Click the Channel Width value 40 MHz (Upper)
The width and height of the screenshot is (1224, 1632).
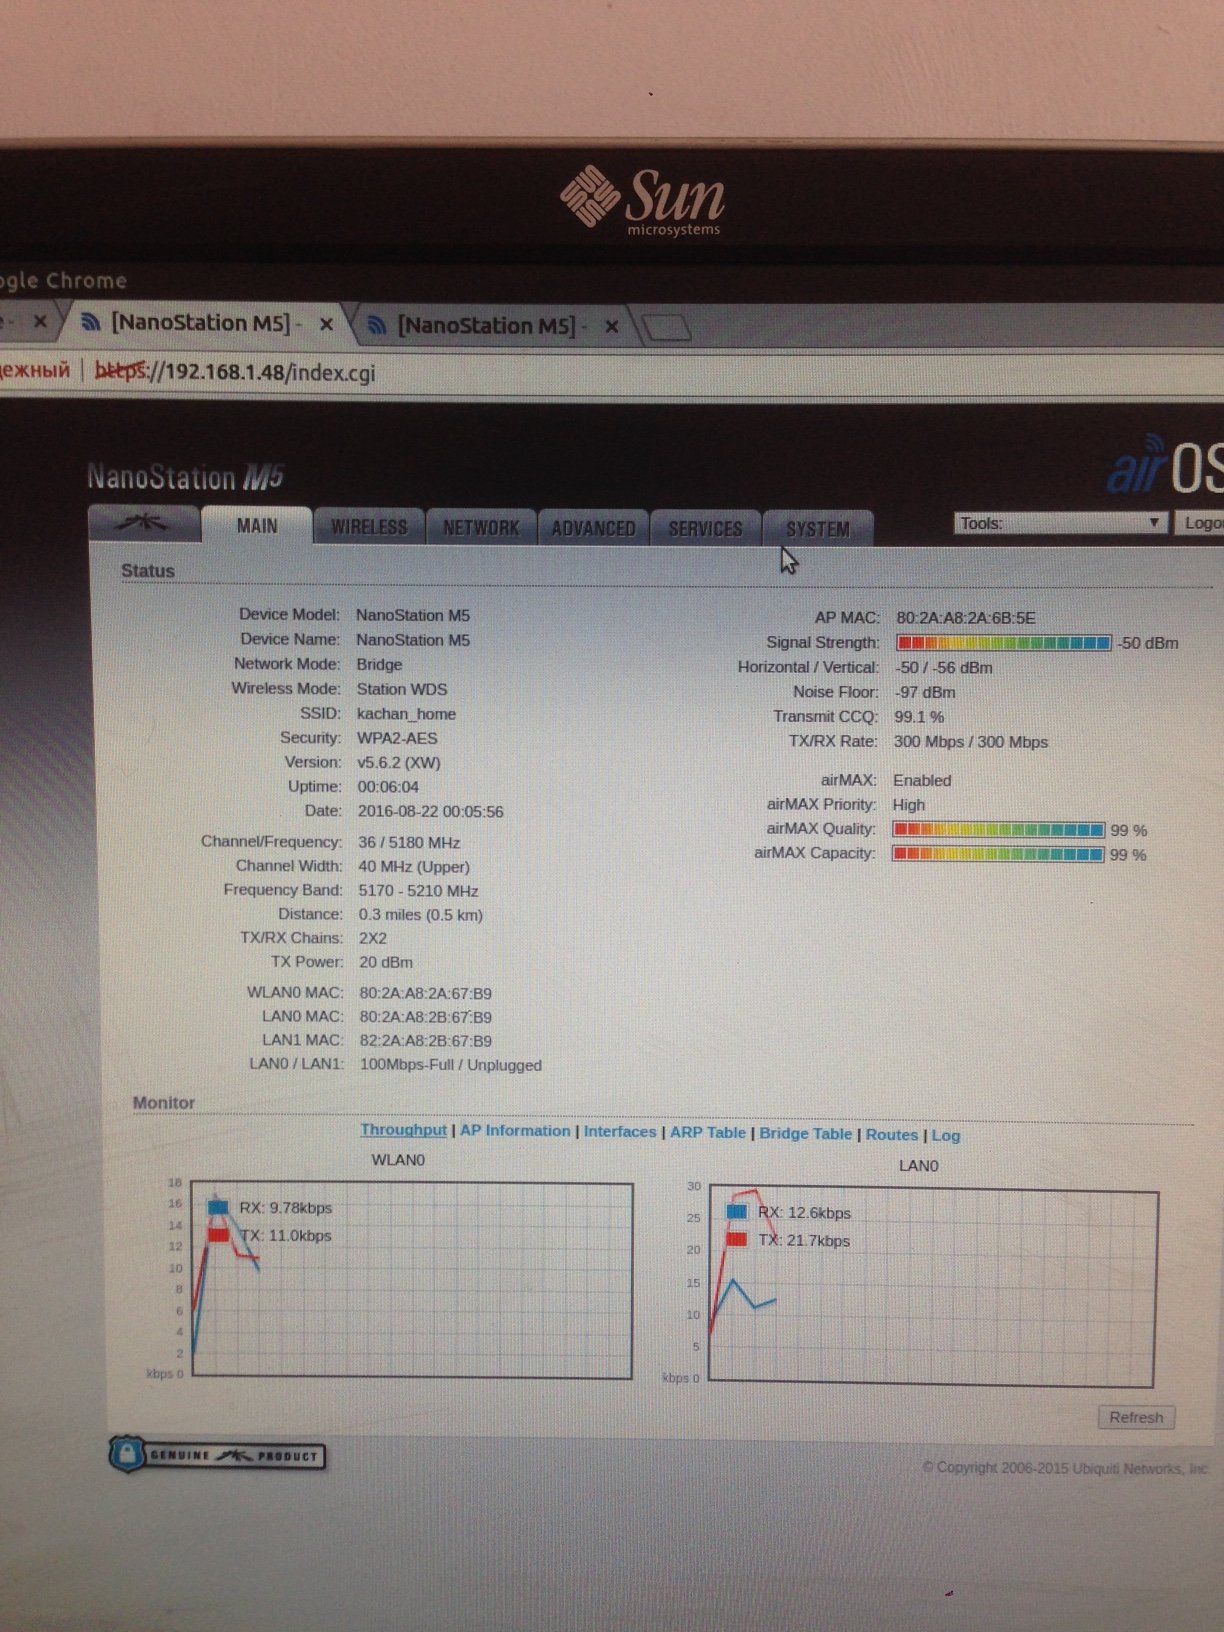point(414,867)
